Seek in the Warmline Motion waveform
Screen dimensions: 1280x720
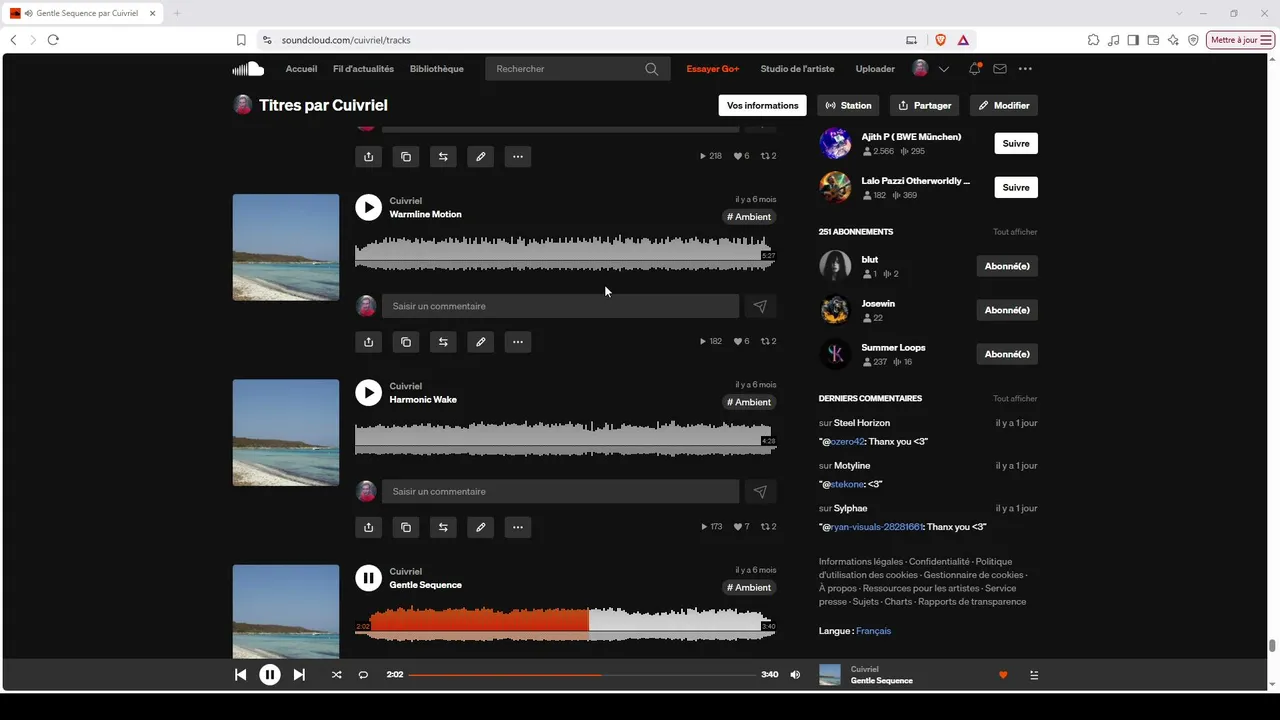565,254
